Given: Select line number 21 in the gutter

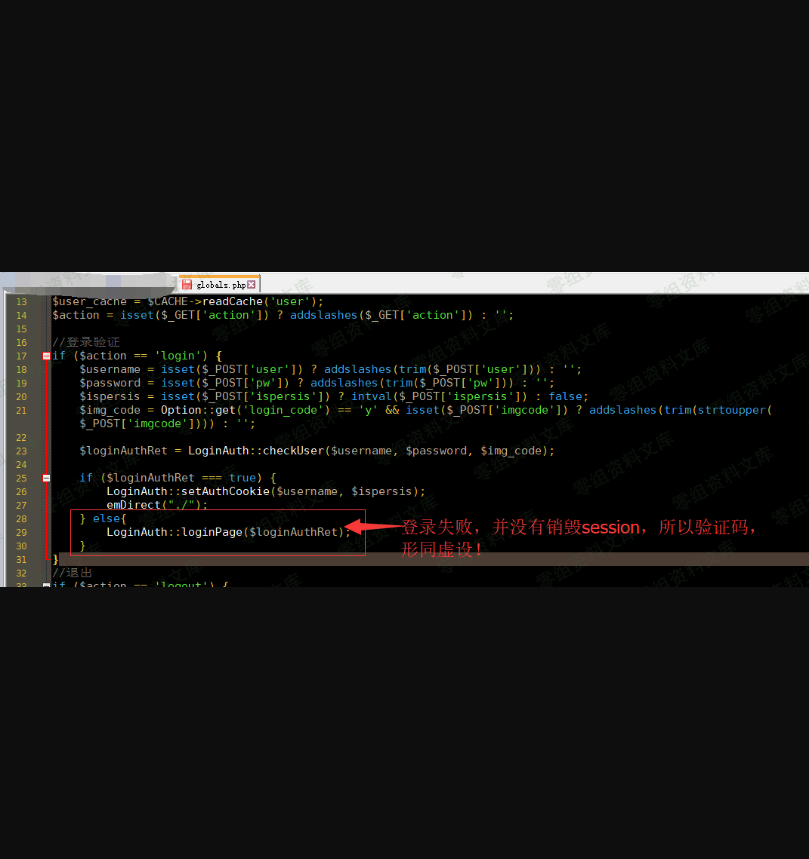Looking at the screenshot, I should coord(21,410).
